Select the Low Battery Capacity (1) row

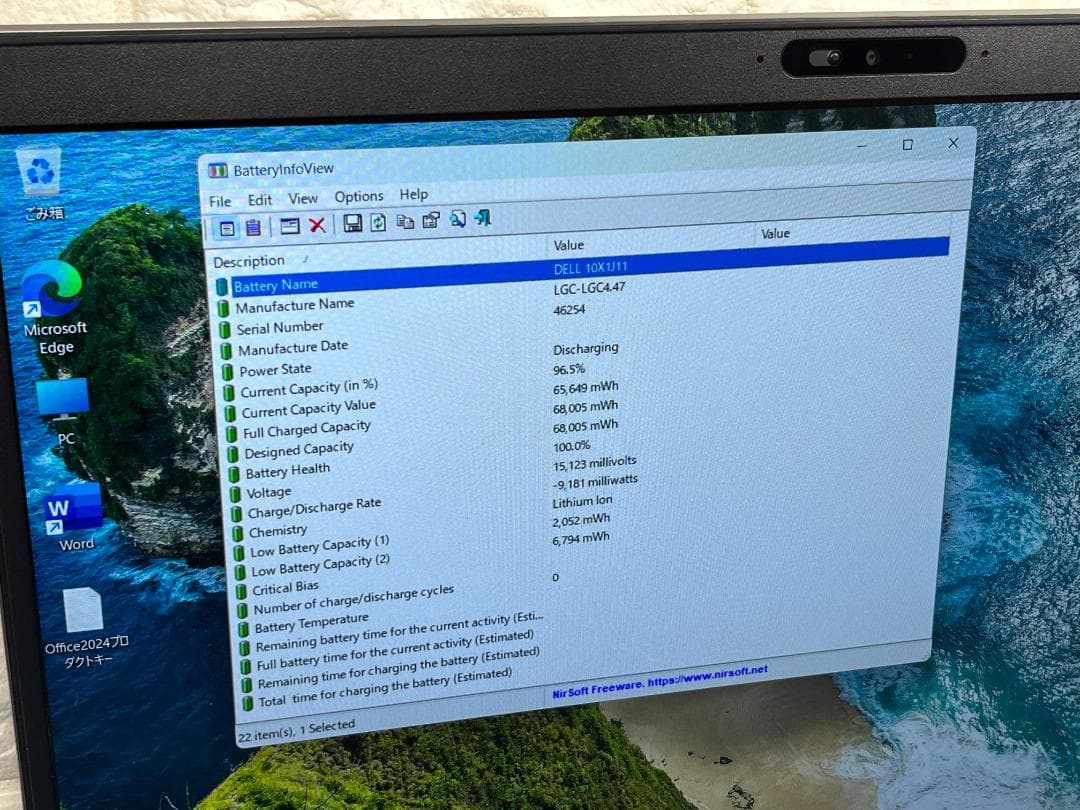tap(319, 547)
